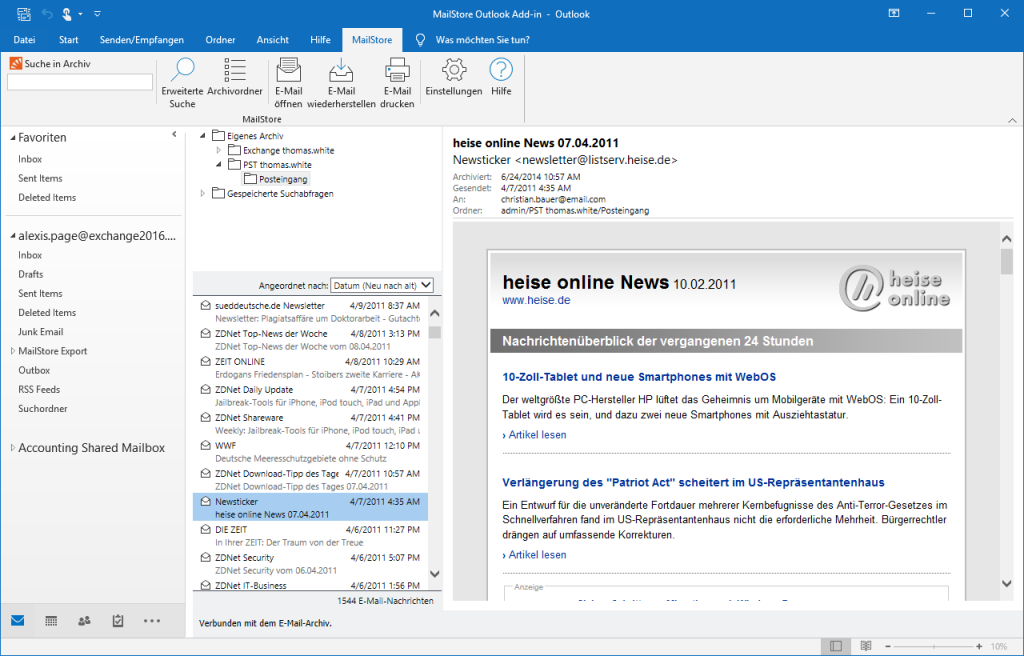Expand the Accounting Shared Mailbox
Image resolution: width=1024 pixels, height=656 pixels.
click(x=11, y=448)
